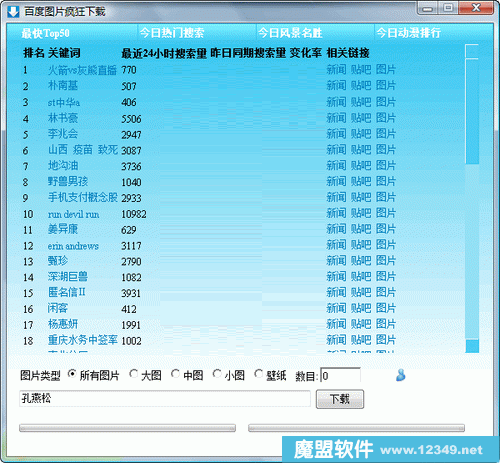Image resolution: width=500 pixels, height=463 pixels.
Task: Click 贴吧 link in 深湖巨兽 row
Action: [361, 276]
